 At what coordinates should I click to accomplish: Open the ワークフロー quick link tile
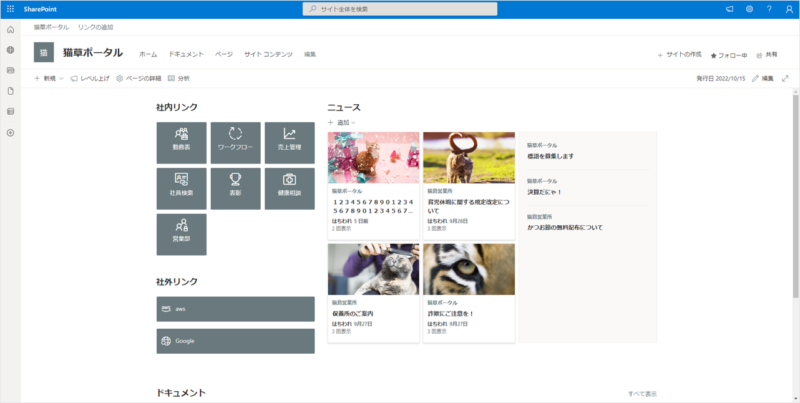click(x=236, y=140)
